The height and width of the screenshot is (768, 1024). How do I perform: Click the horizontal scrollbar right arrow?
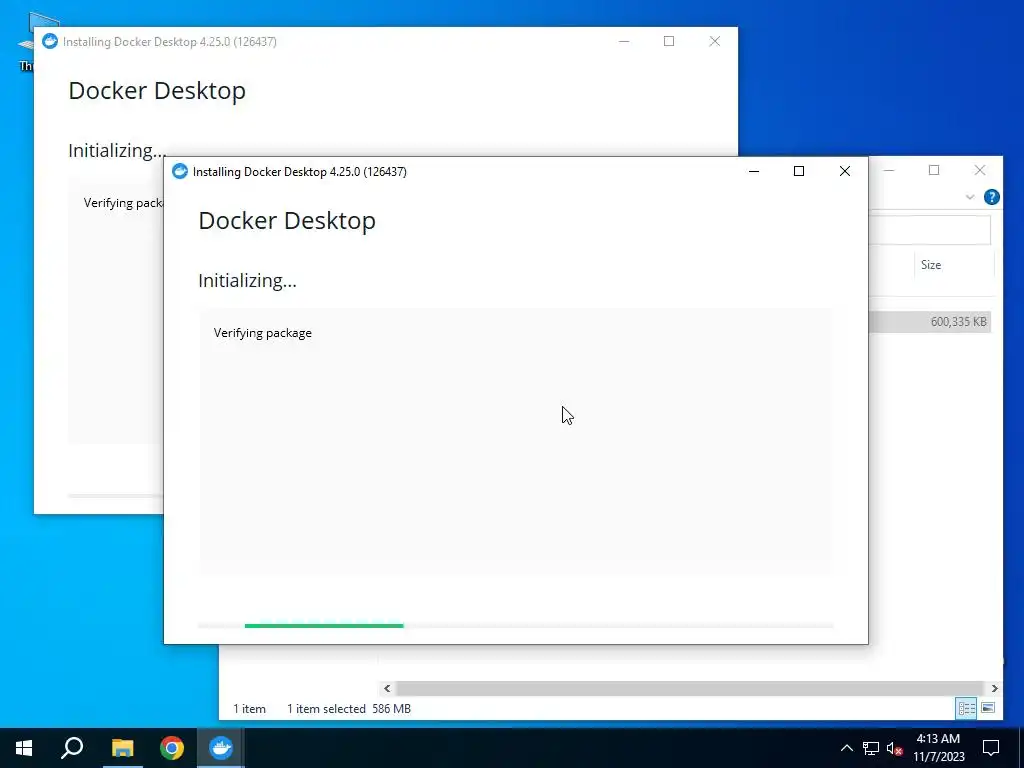point(994,688)
